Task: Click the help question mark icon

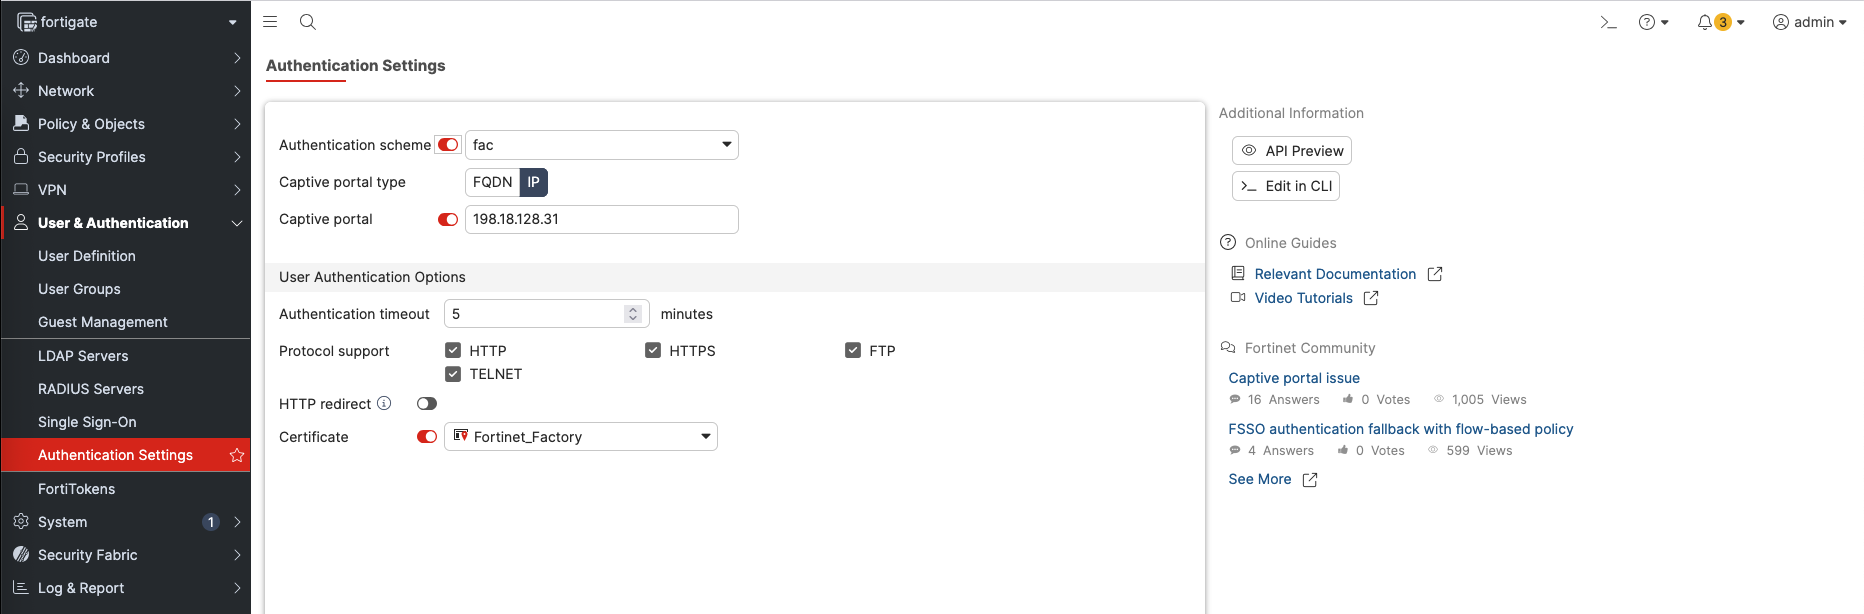Action: pos(1647,22)
